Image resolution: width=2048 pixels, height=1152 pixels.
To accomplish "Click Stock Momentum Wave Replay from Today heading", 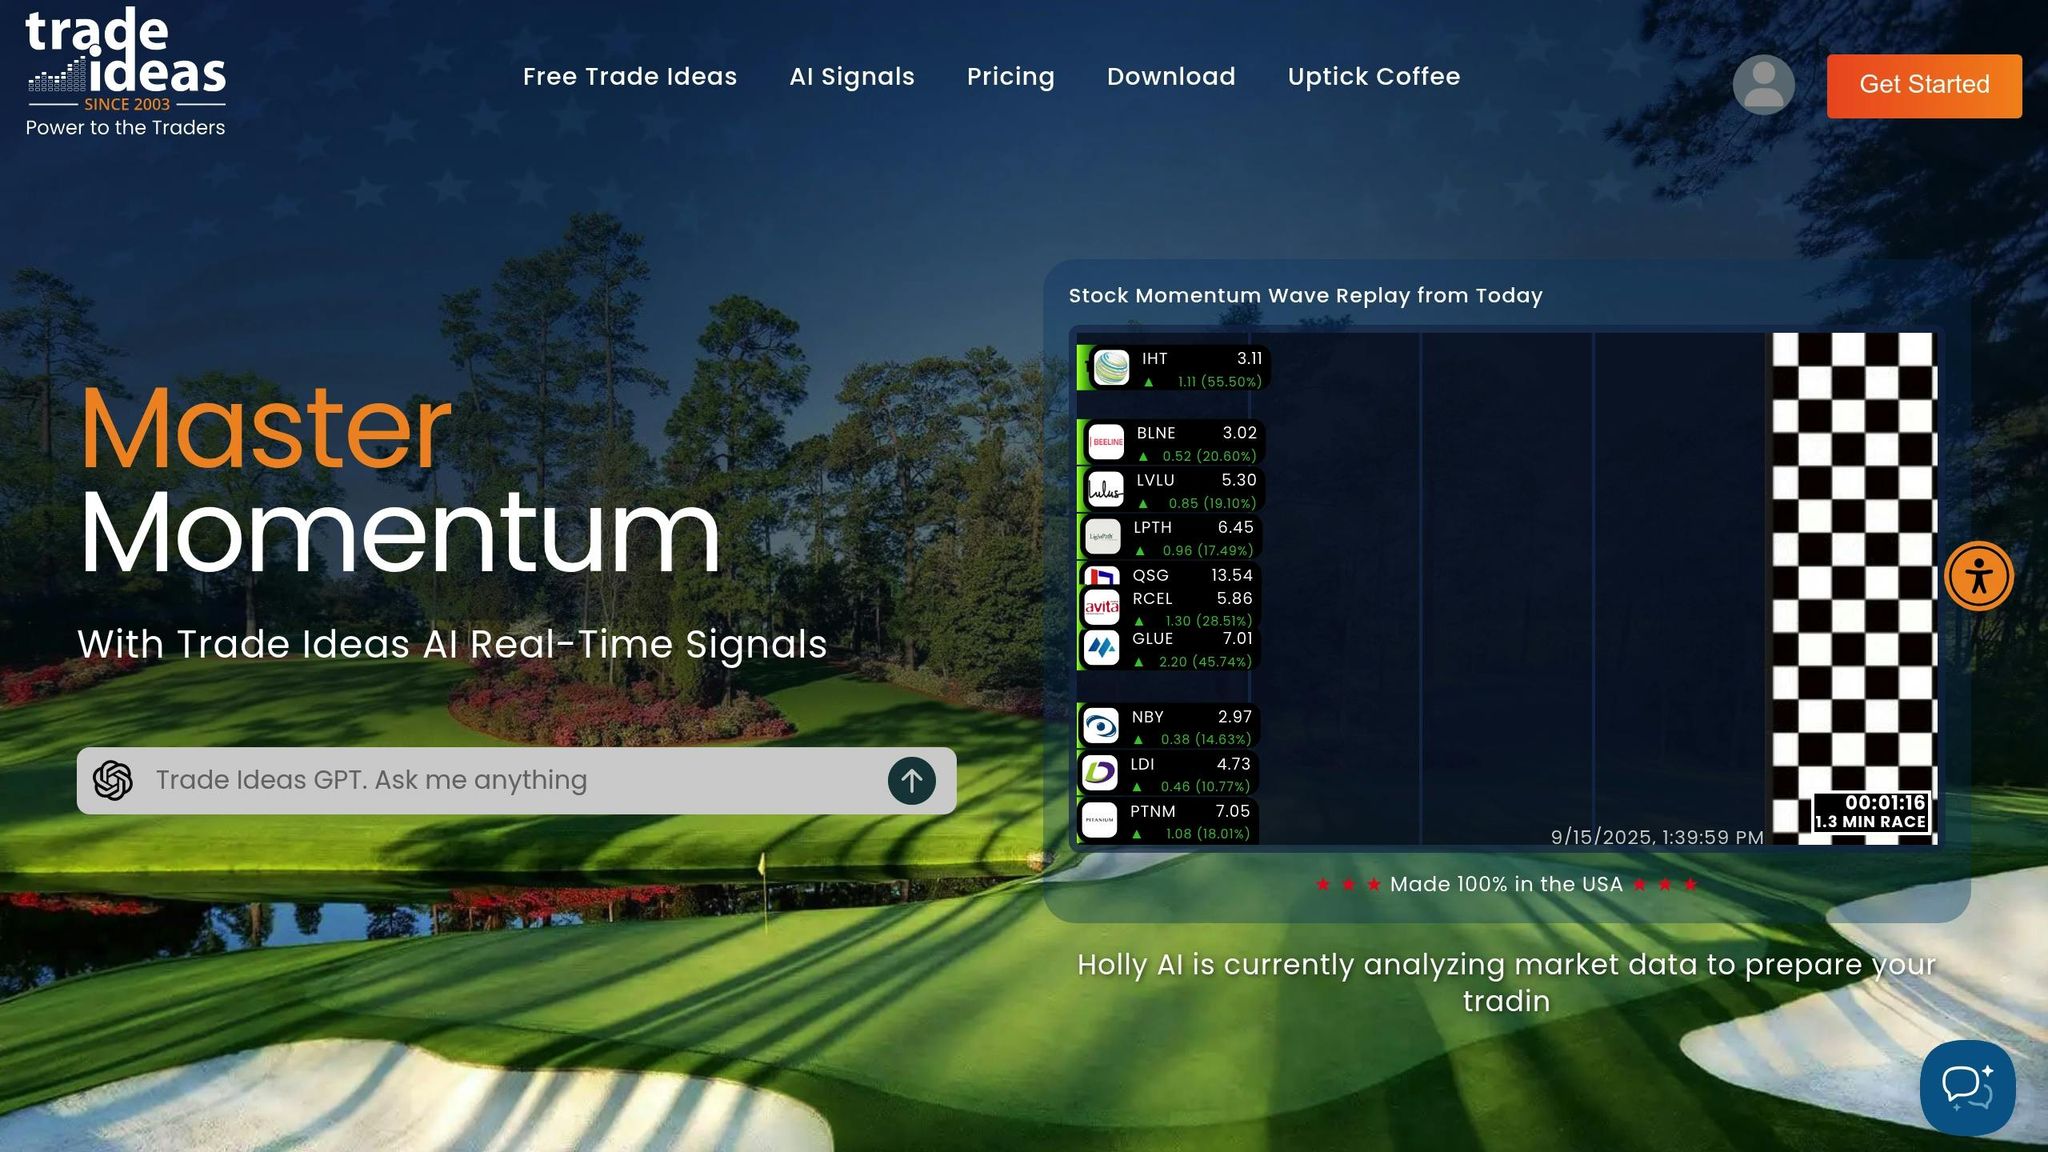I will pyautogui.click(x=1305, y=296).
